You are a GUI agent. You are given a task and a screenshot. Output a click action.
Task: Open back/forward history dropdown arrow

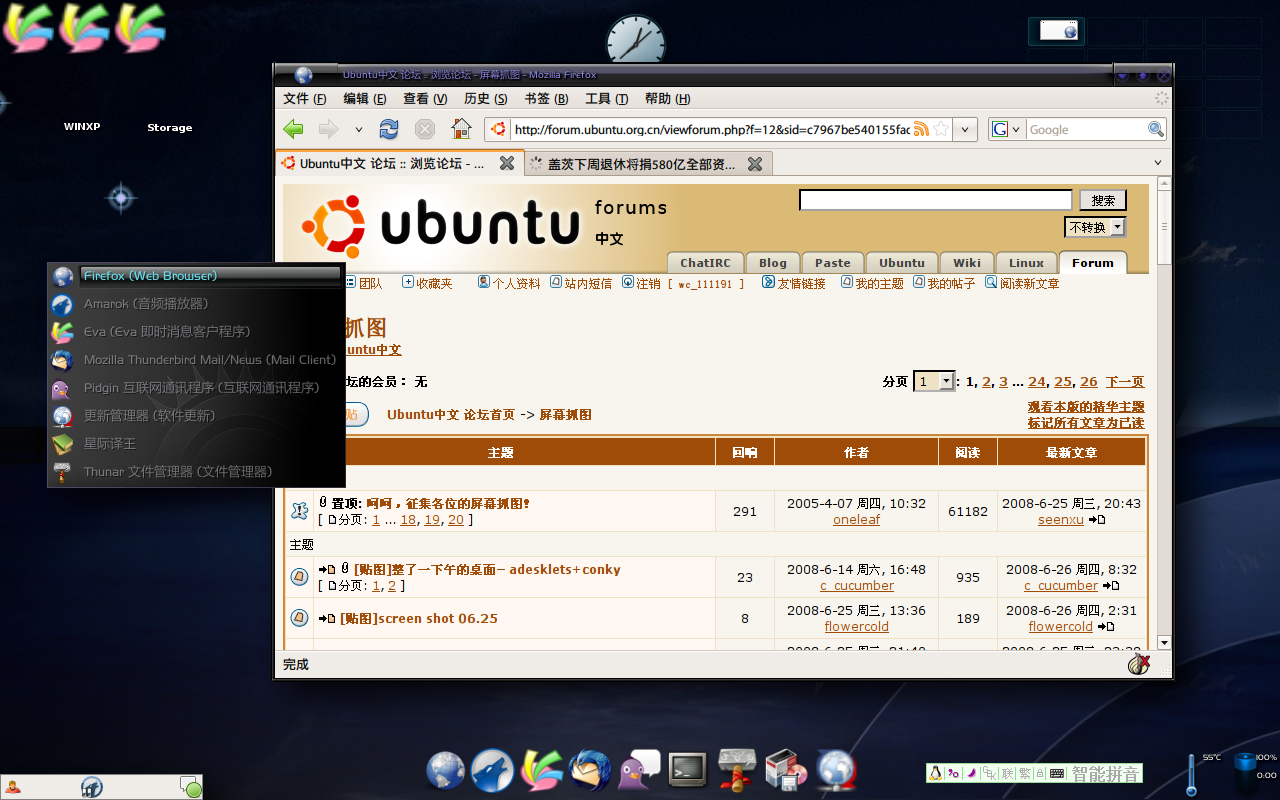[x=359, y=129]
